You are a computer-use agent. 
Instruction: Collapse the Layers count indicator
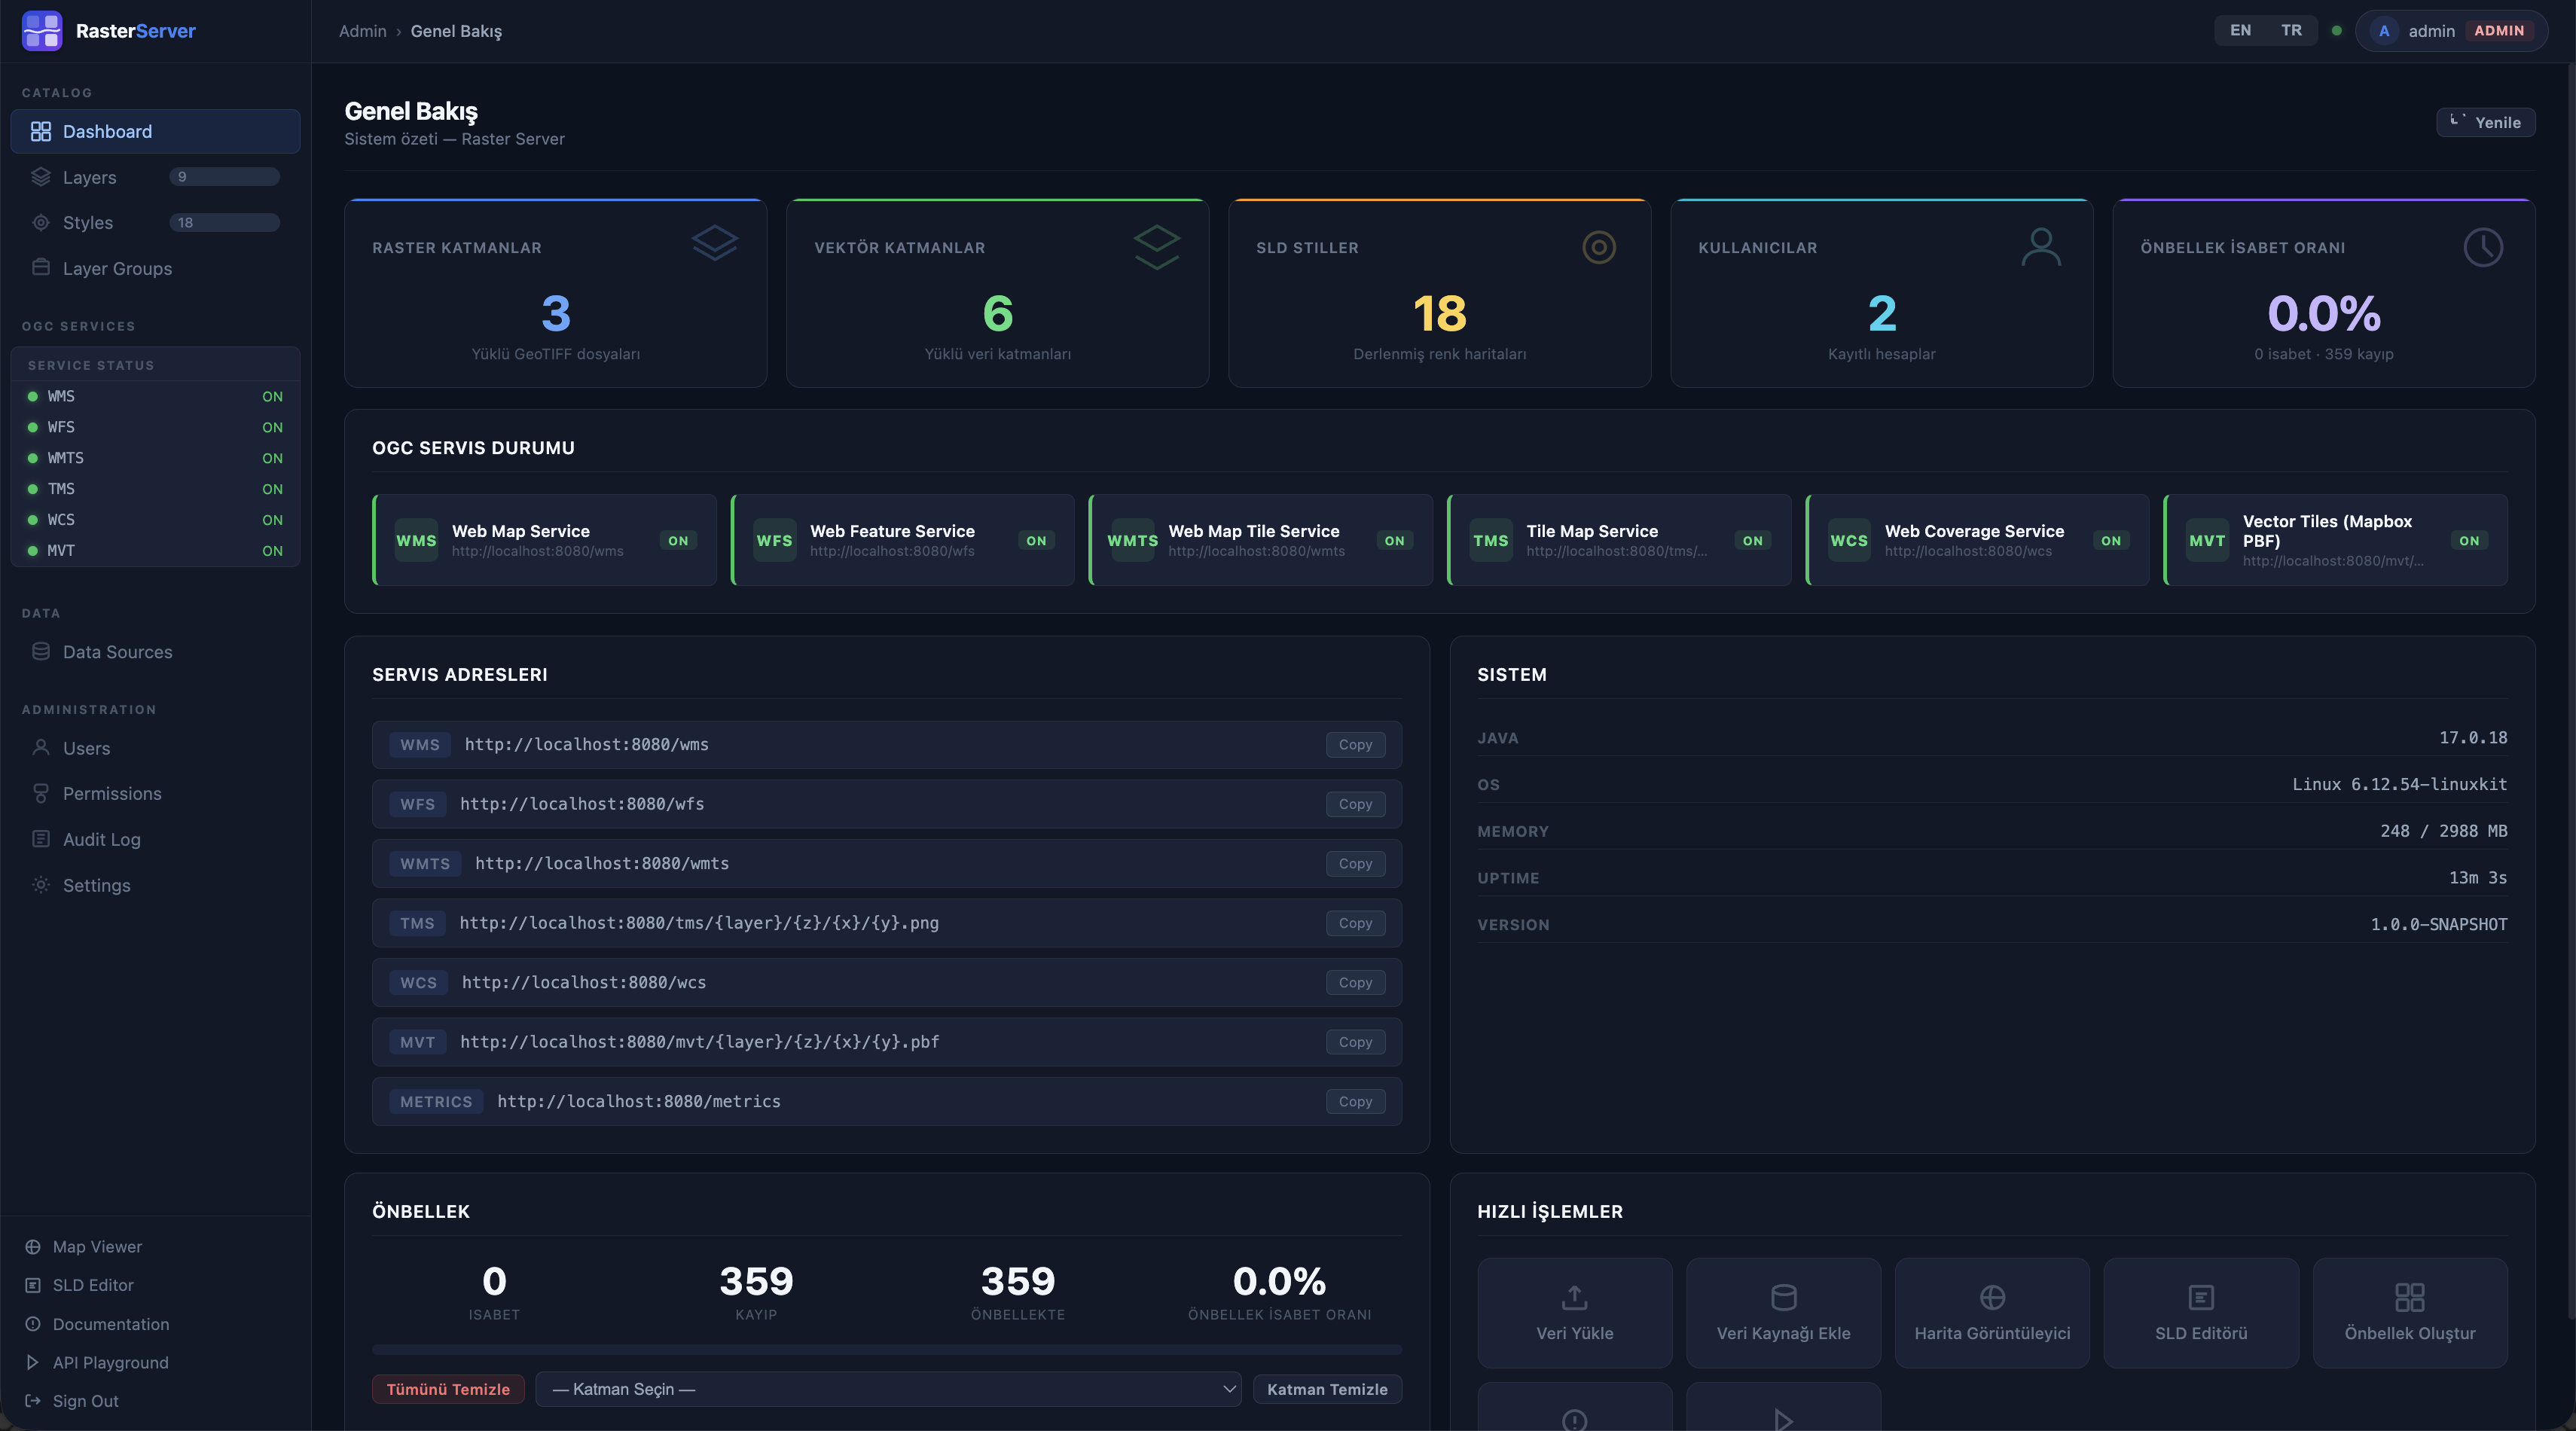click(x=224, y=176)
